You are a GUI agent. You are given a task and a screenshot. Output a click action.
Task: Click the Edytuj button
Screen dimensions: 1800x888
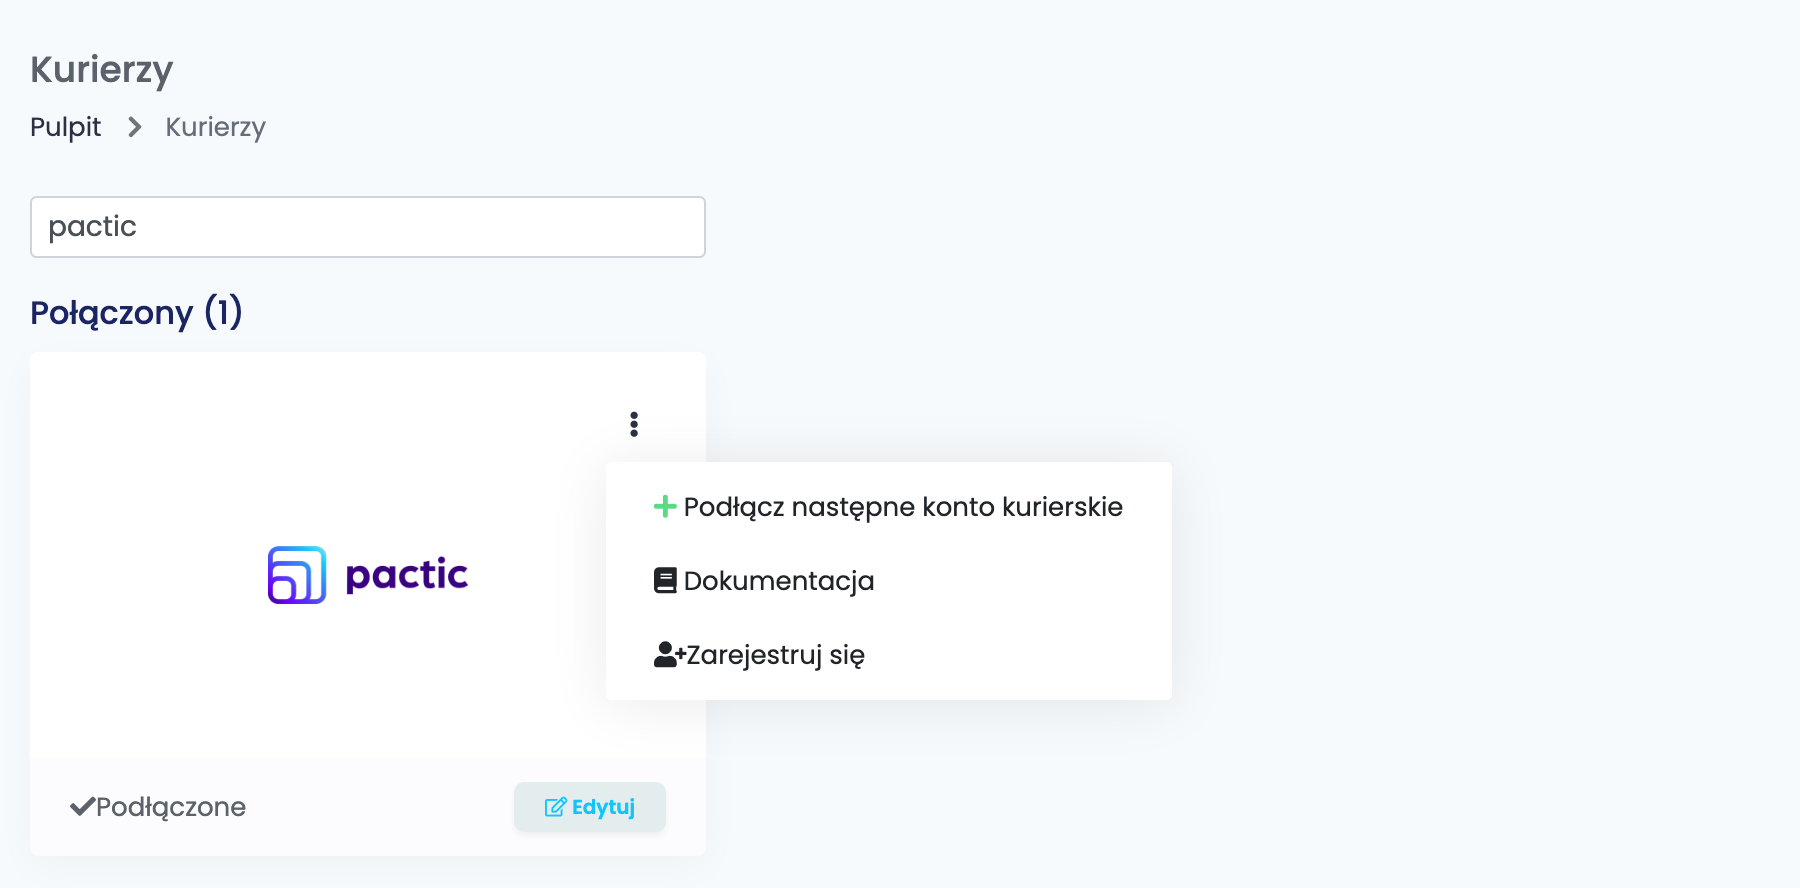[590, 807]
